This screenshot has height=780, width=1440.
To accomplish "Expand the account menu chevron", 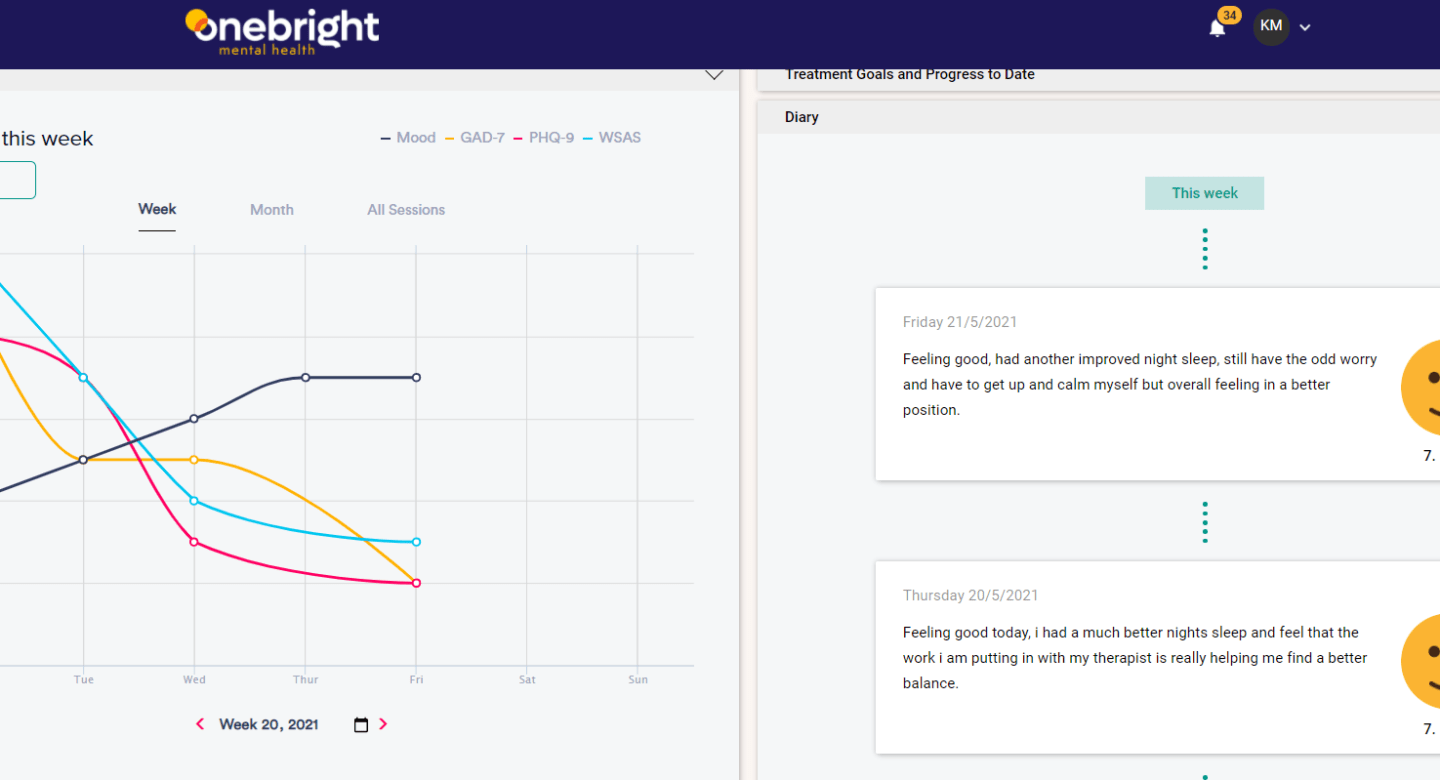I will [x=1305, y=28].
